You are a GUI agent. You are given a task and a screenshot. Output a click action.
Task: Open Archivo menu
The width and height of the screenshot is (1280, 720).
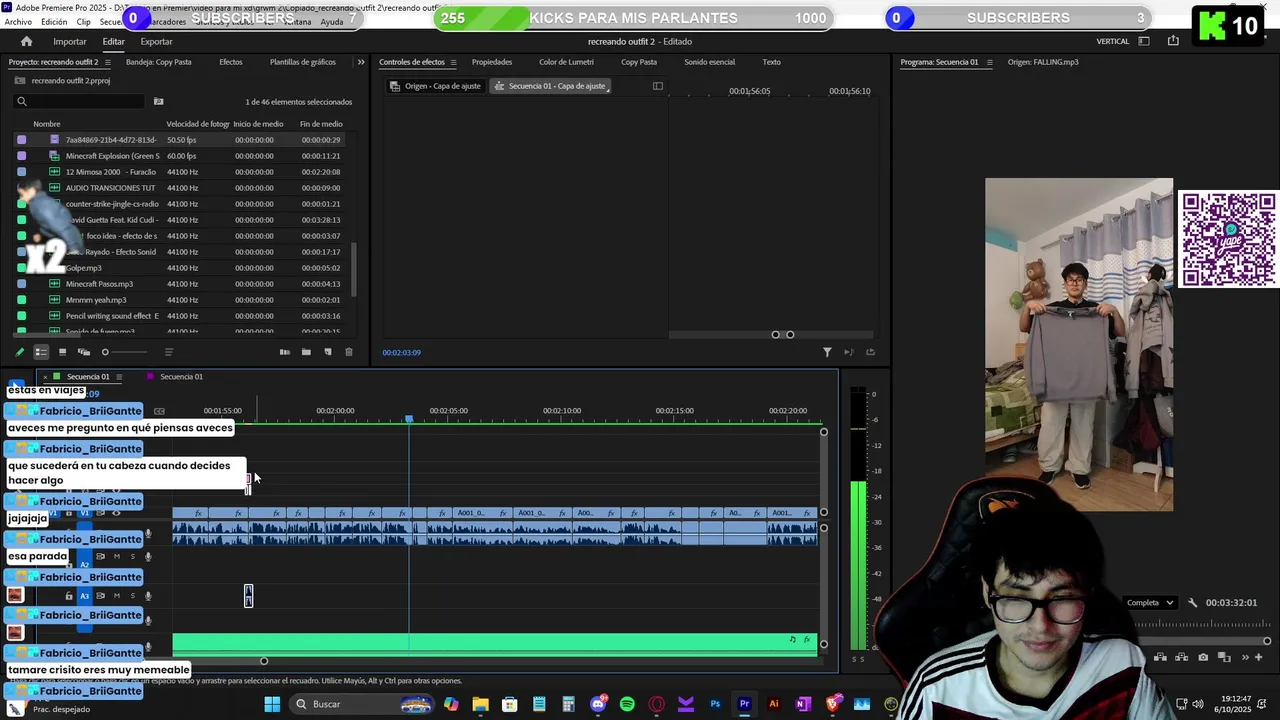(x=18, y=21)
